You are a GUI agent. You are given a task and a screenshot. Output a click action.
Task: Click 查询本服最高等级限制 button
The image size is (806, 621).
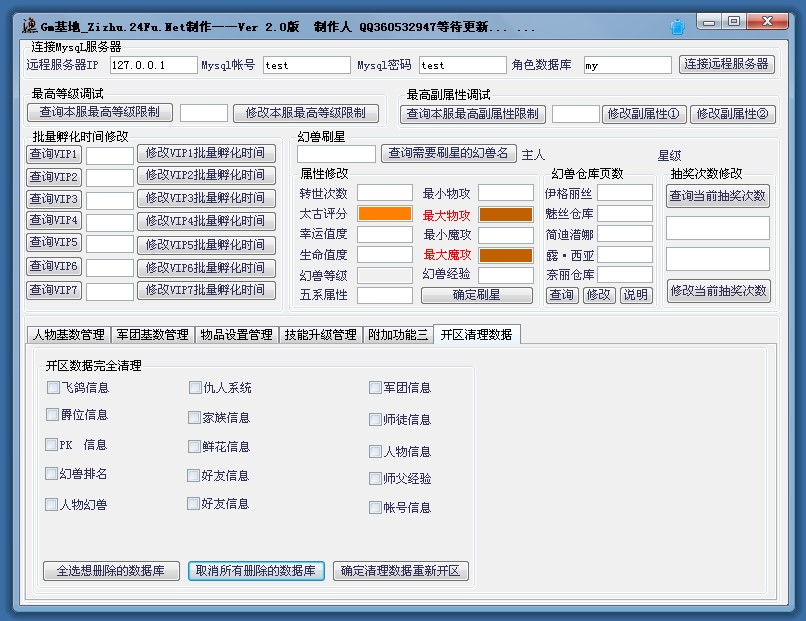point(100,112)
